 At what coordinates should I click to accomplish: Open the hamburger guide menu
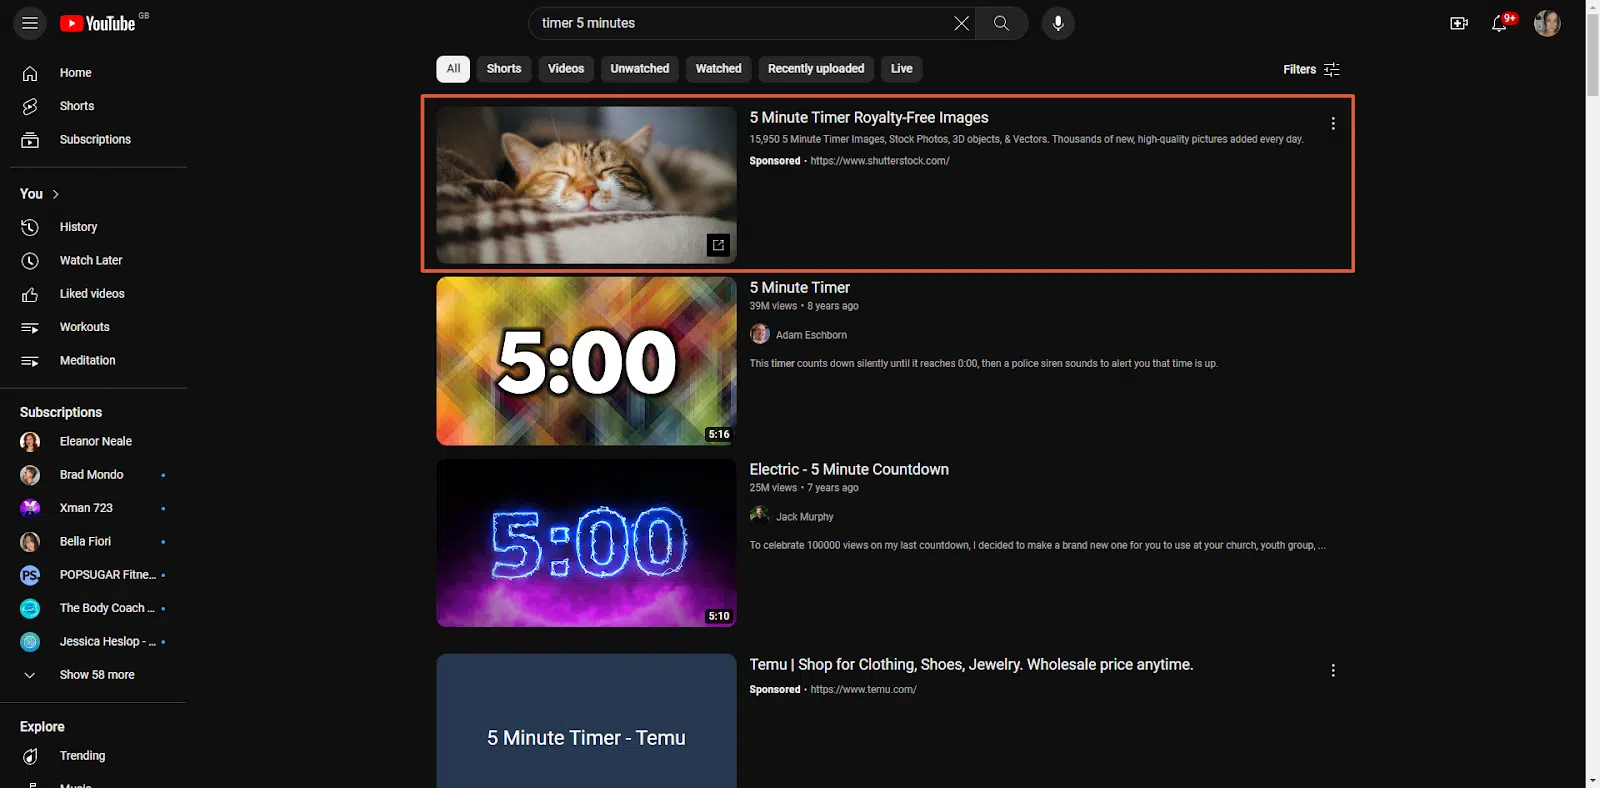[x=30, y=23]
